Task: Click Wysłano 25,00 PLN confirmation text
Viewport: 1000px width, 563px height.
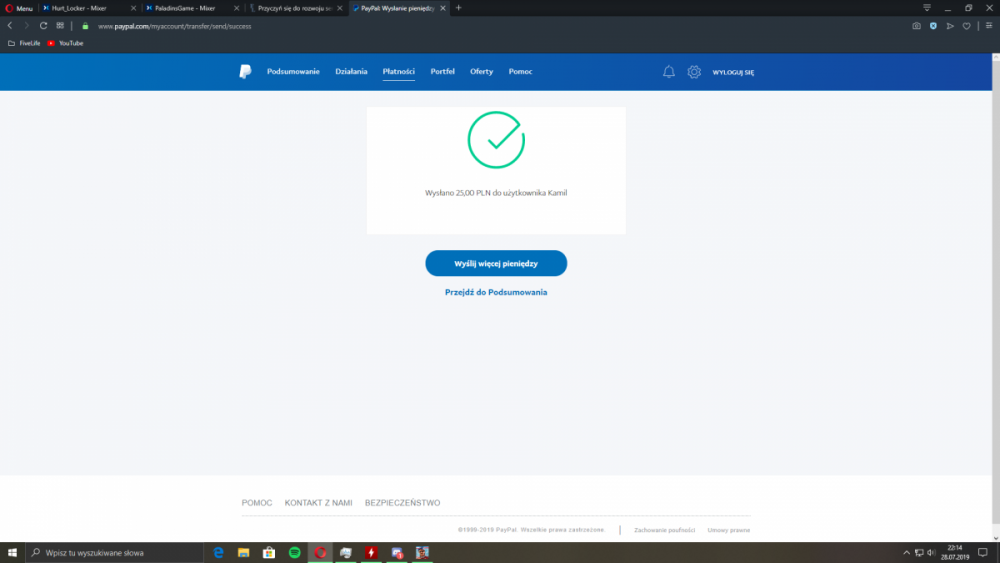Action: pos(496,193)
